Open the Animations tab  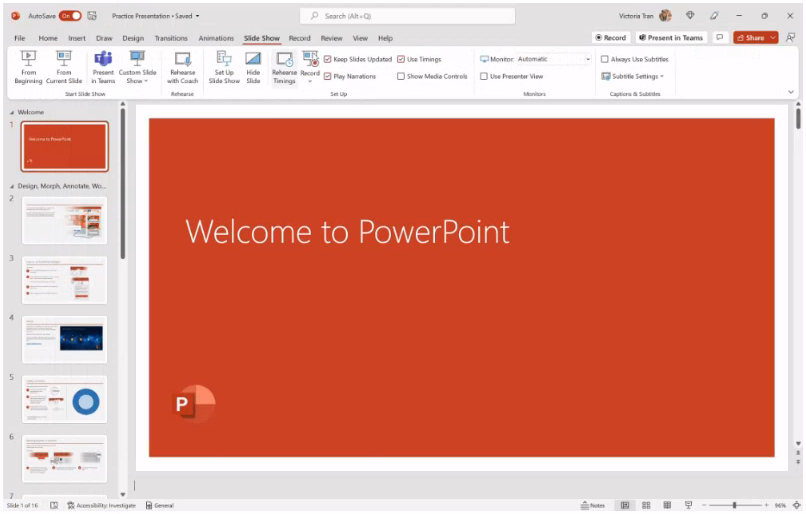(216, 38)
